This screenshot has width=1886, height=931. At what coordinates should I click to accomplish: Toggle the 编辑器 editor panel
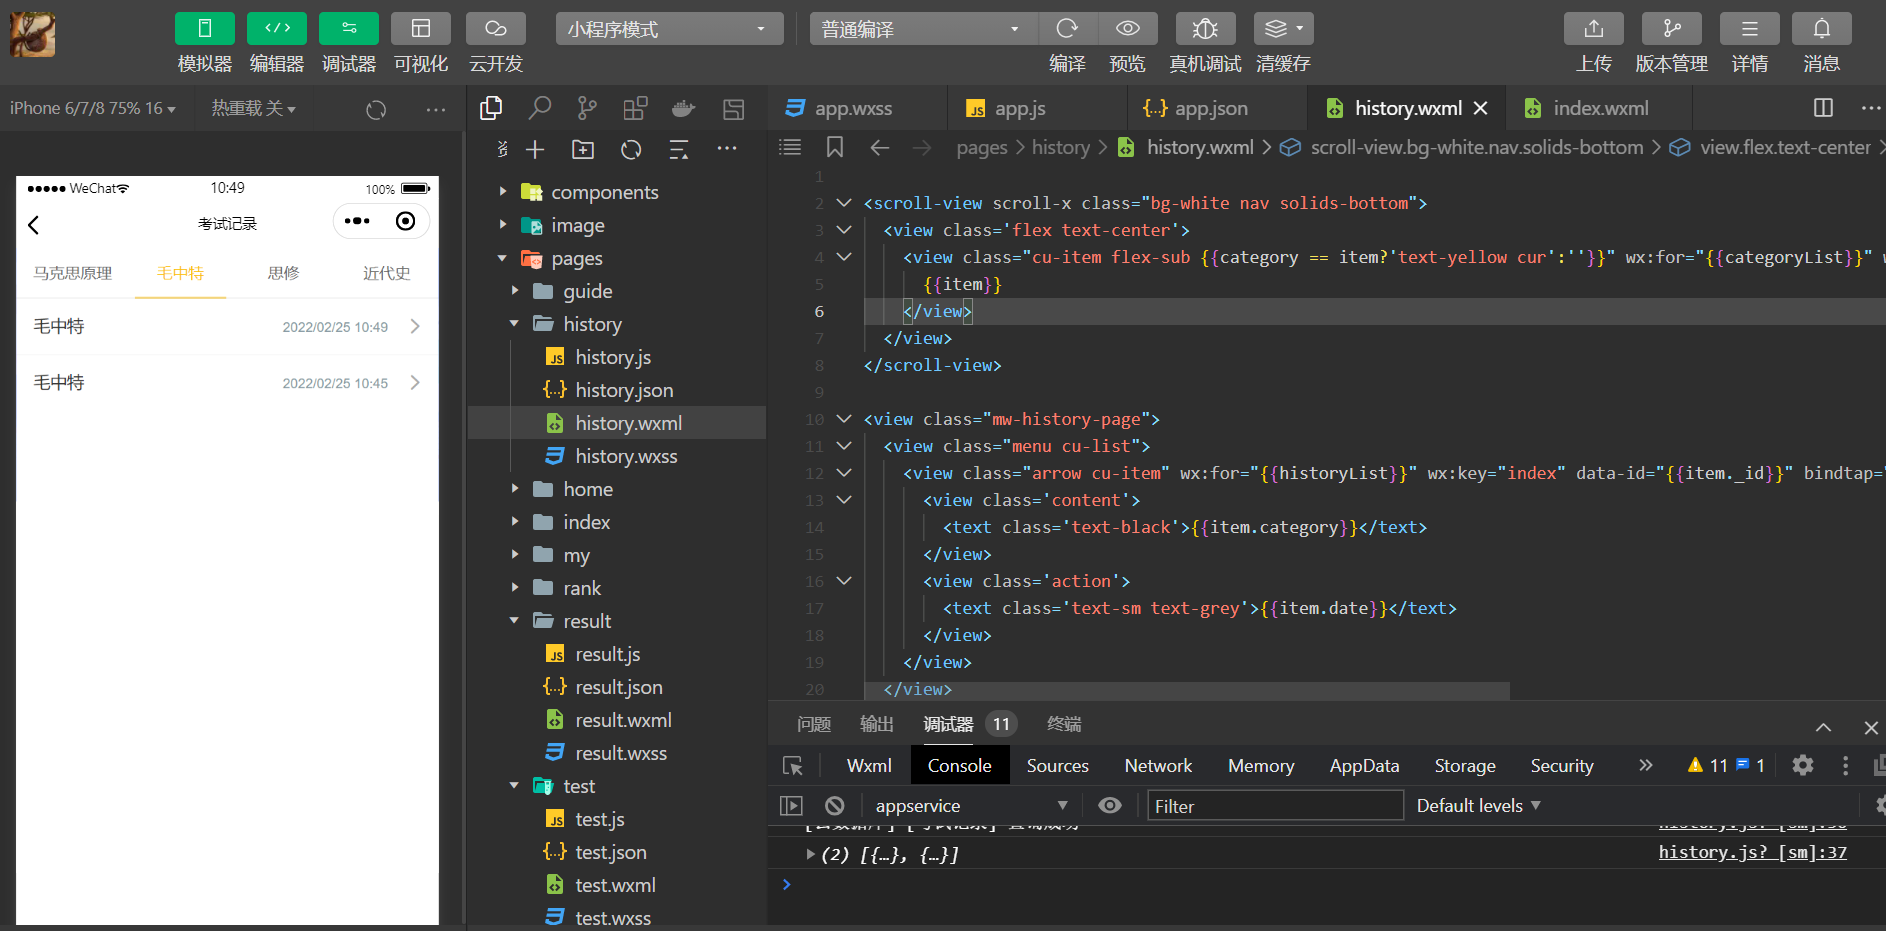pyautogui.click(x=276, y=29)
